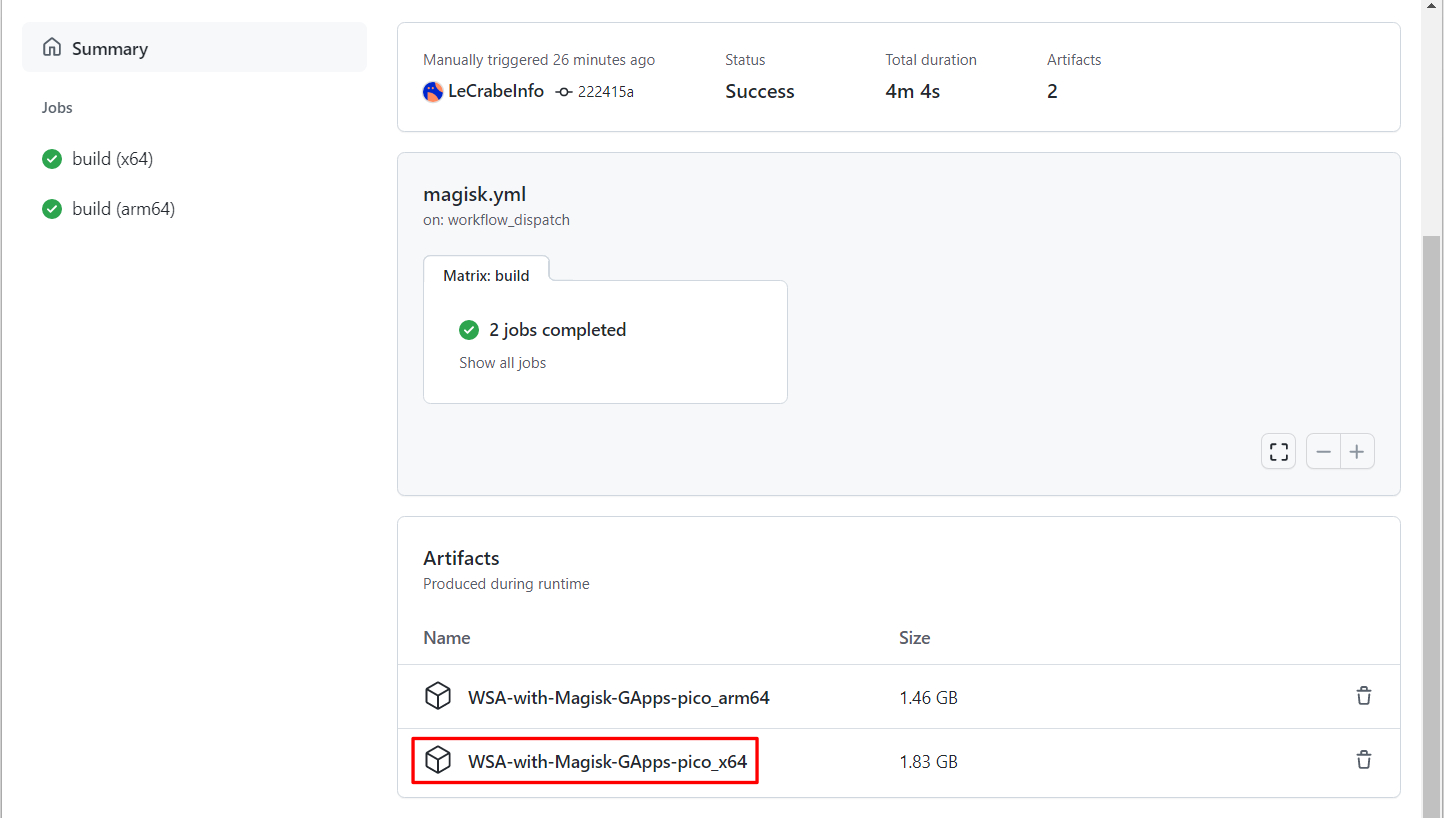Zoom in the workflow graph
Screen dimensions: 1444x818
click(1357, 452)
